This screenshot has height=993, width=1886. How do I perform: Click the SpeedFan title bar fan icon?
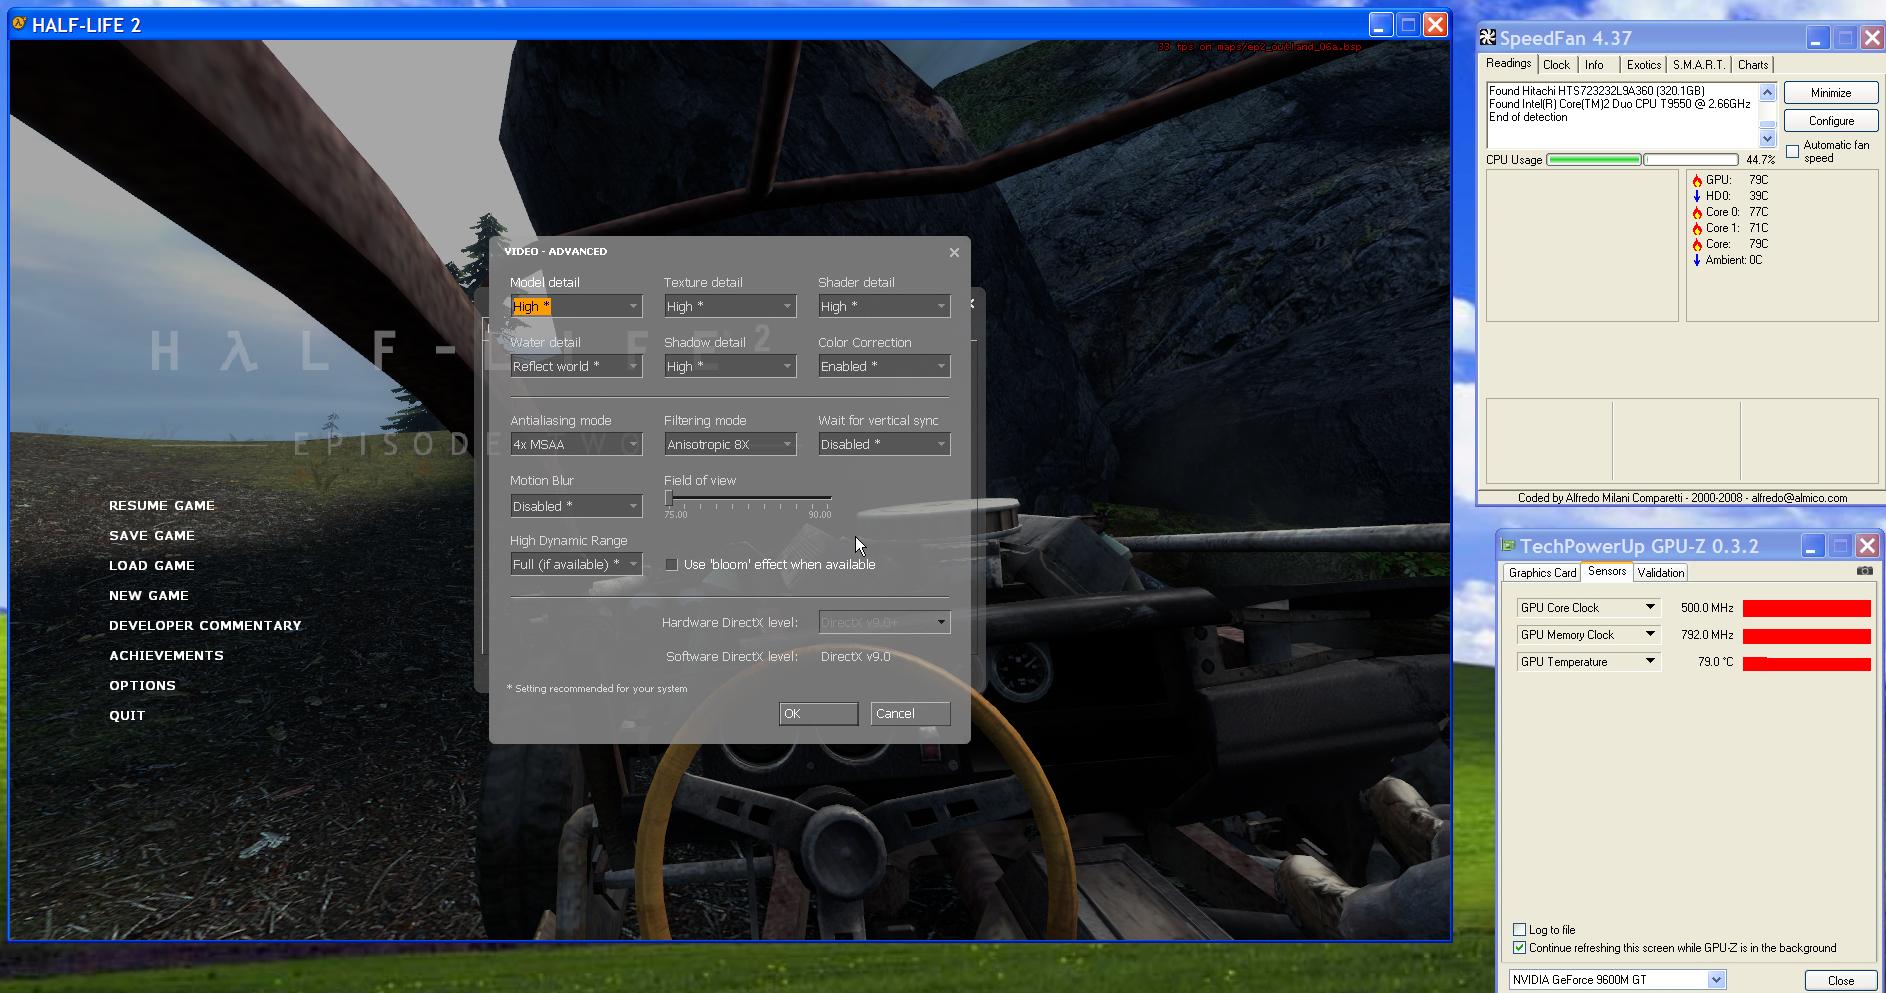tap(1489, 38)
